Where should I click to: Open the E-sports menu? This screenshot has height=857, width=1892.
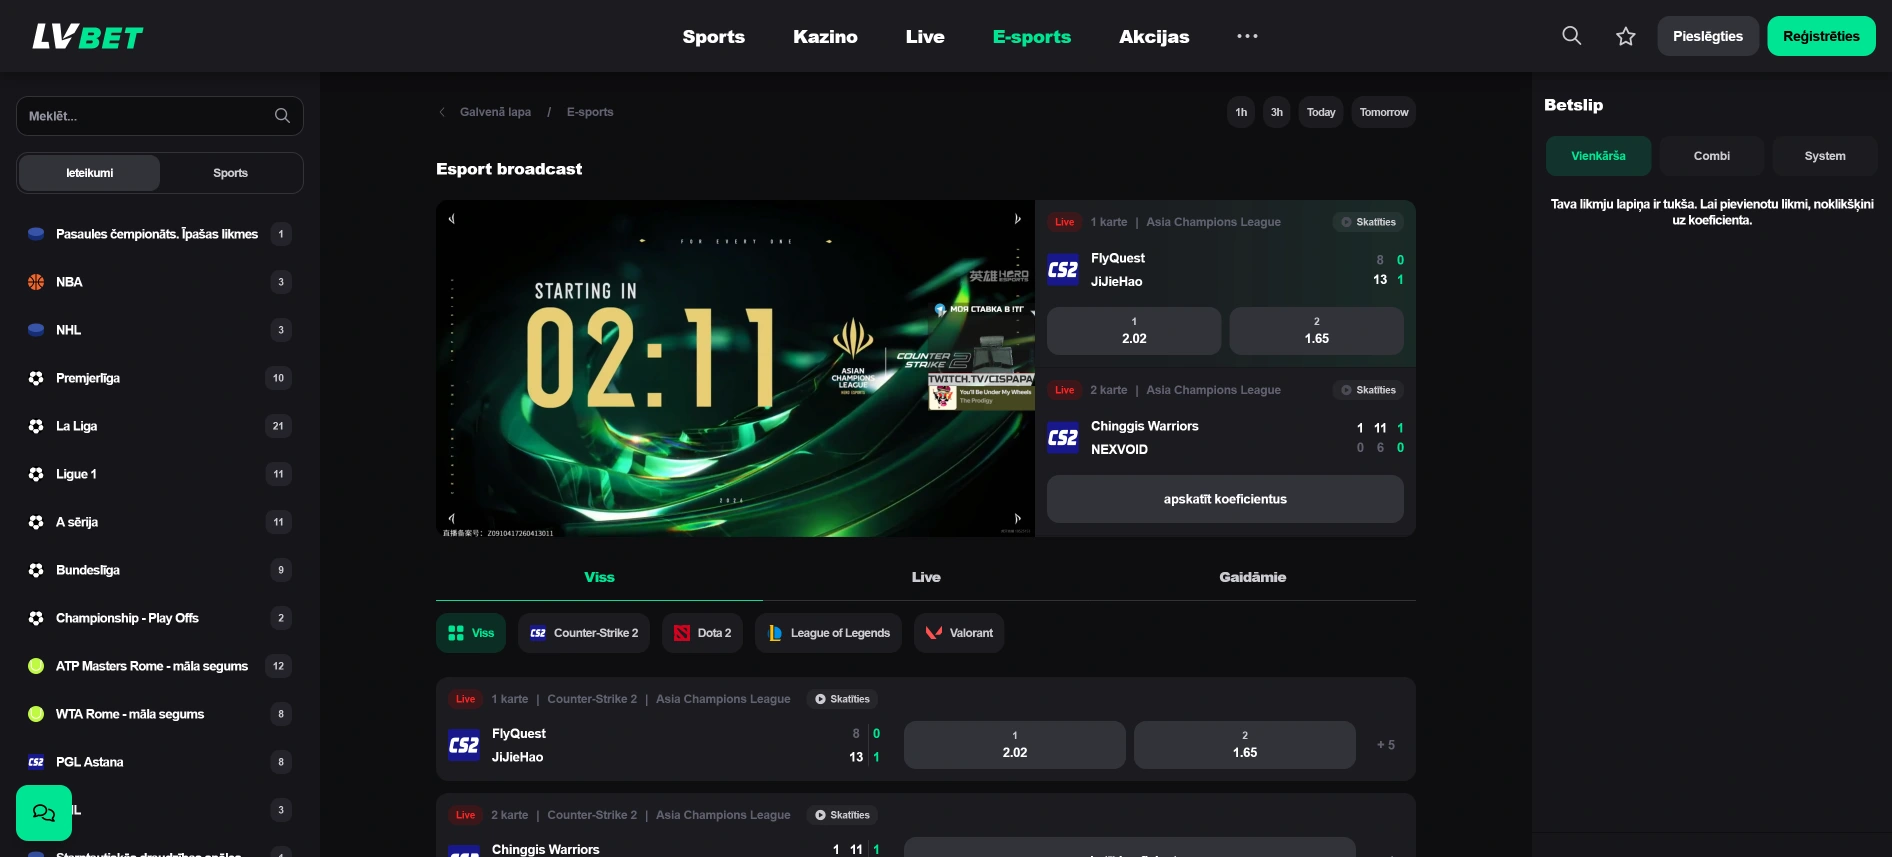(1032, 37)
